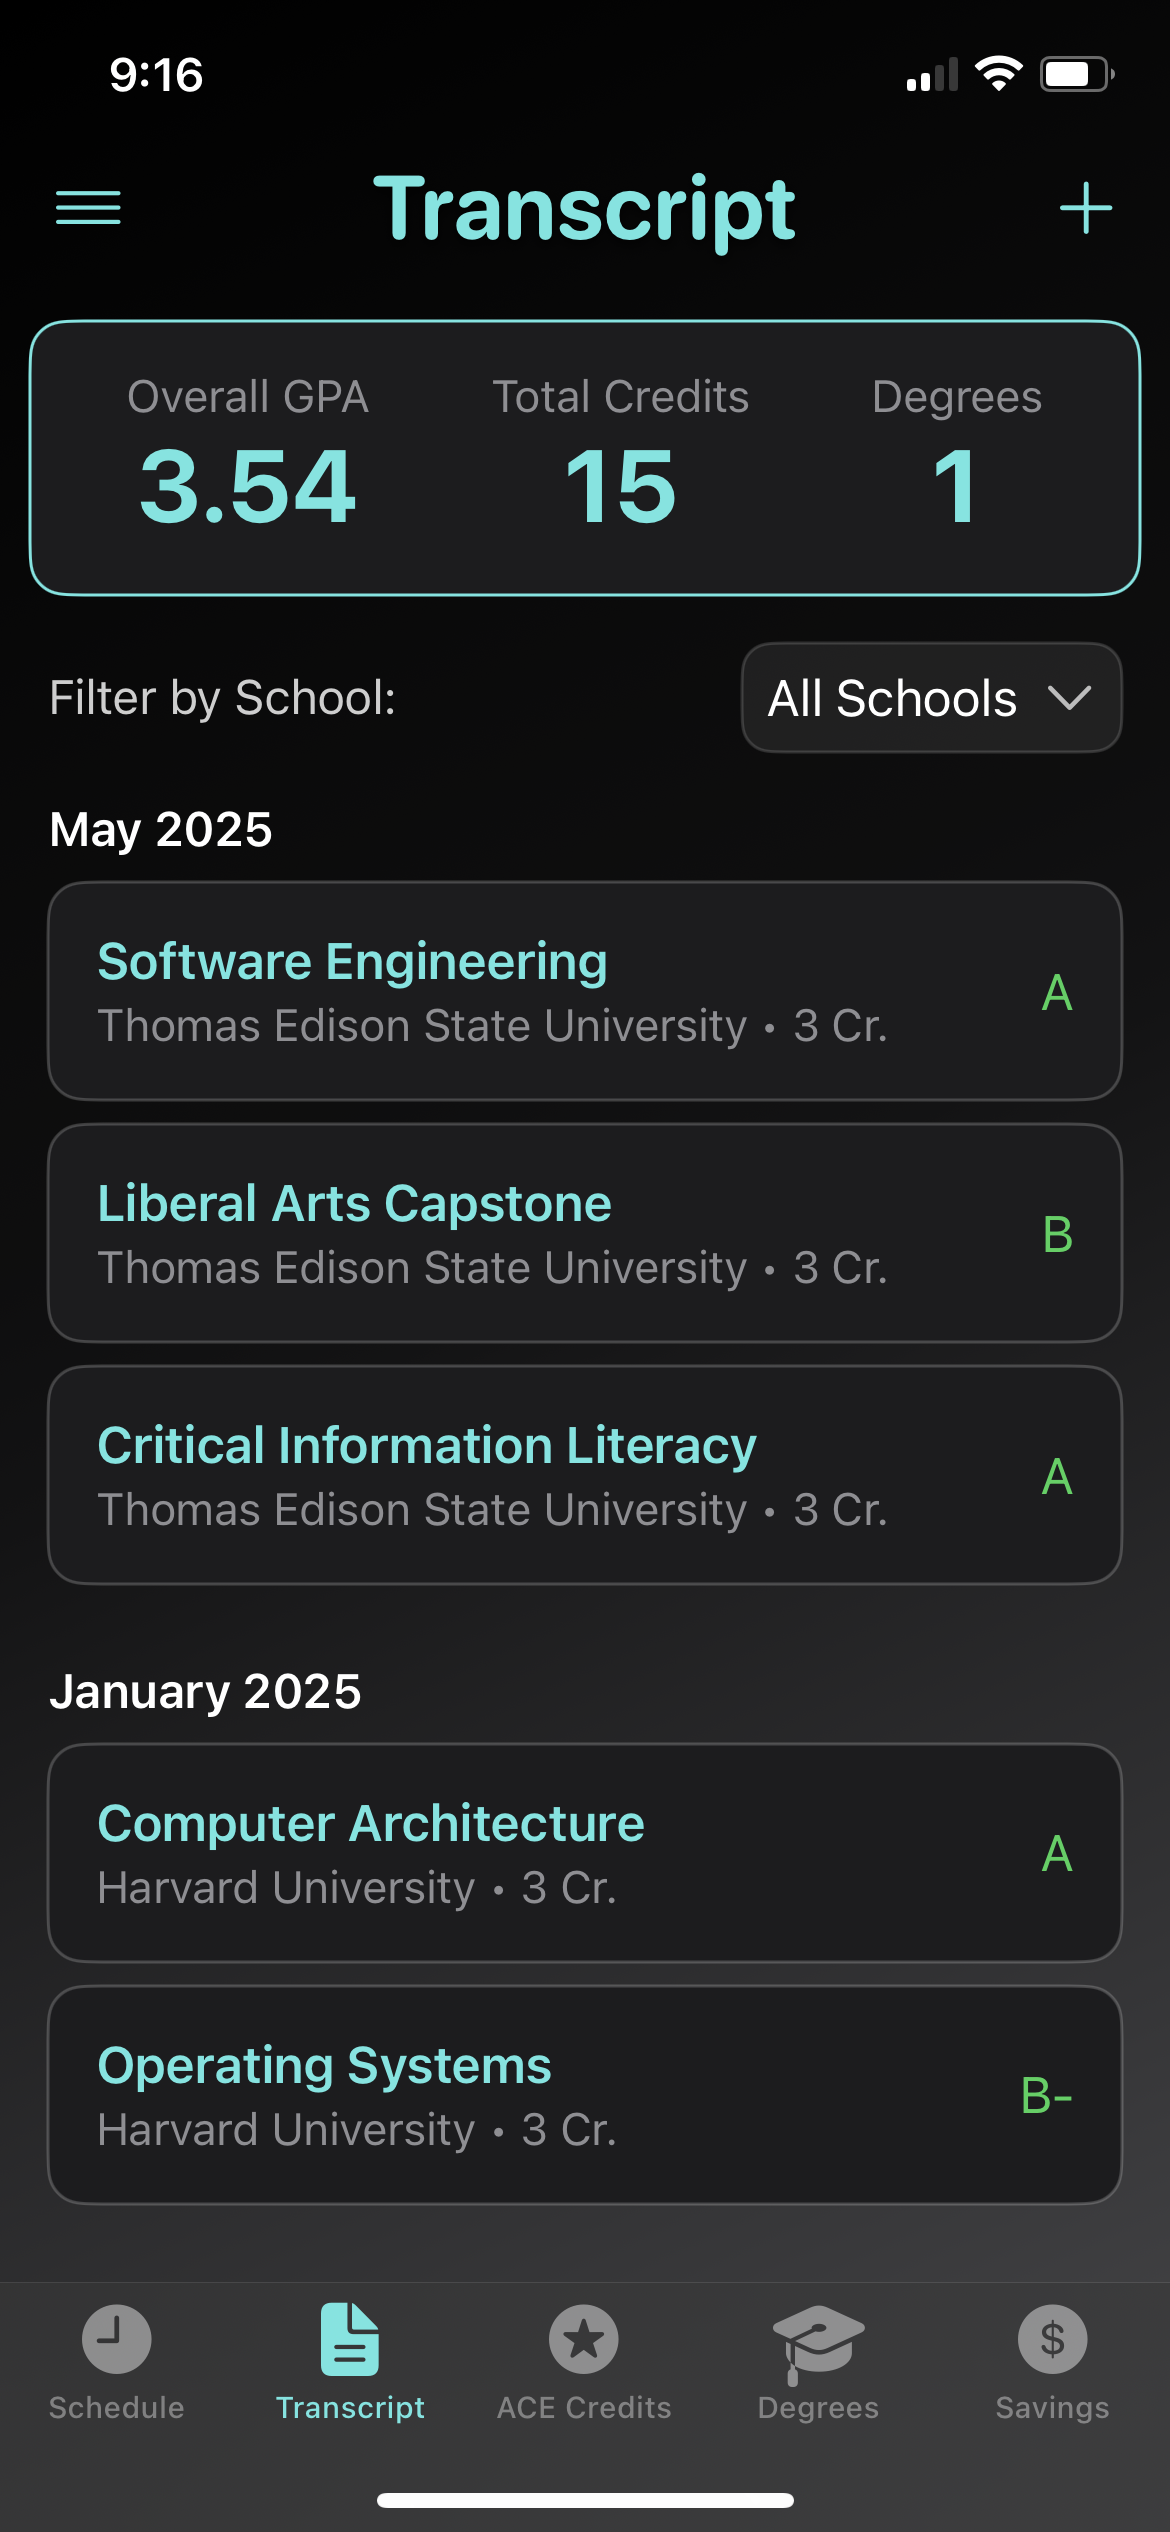Tap the Transcript document icon

(x=350, y=2338)
